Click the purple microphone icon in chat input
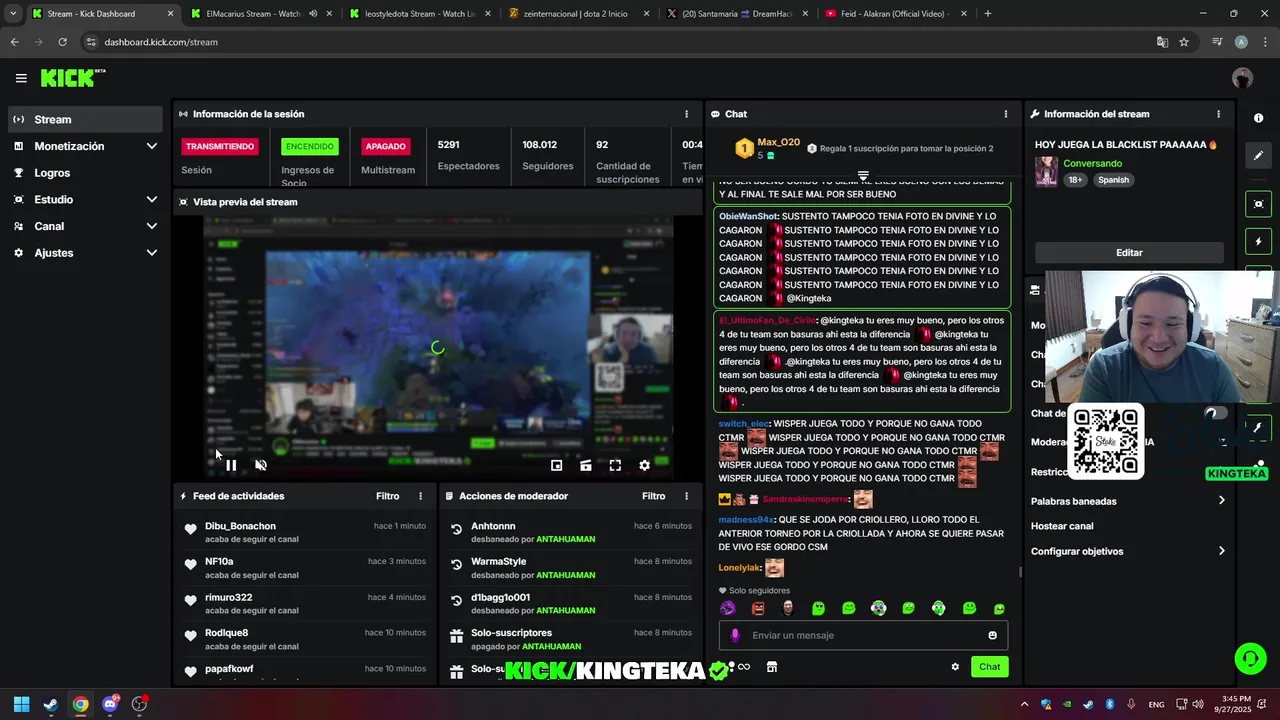The height and width of the screenshot is (720, 1280). (735, 635)
